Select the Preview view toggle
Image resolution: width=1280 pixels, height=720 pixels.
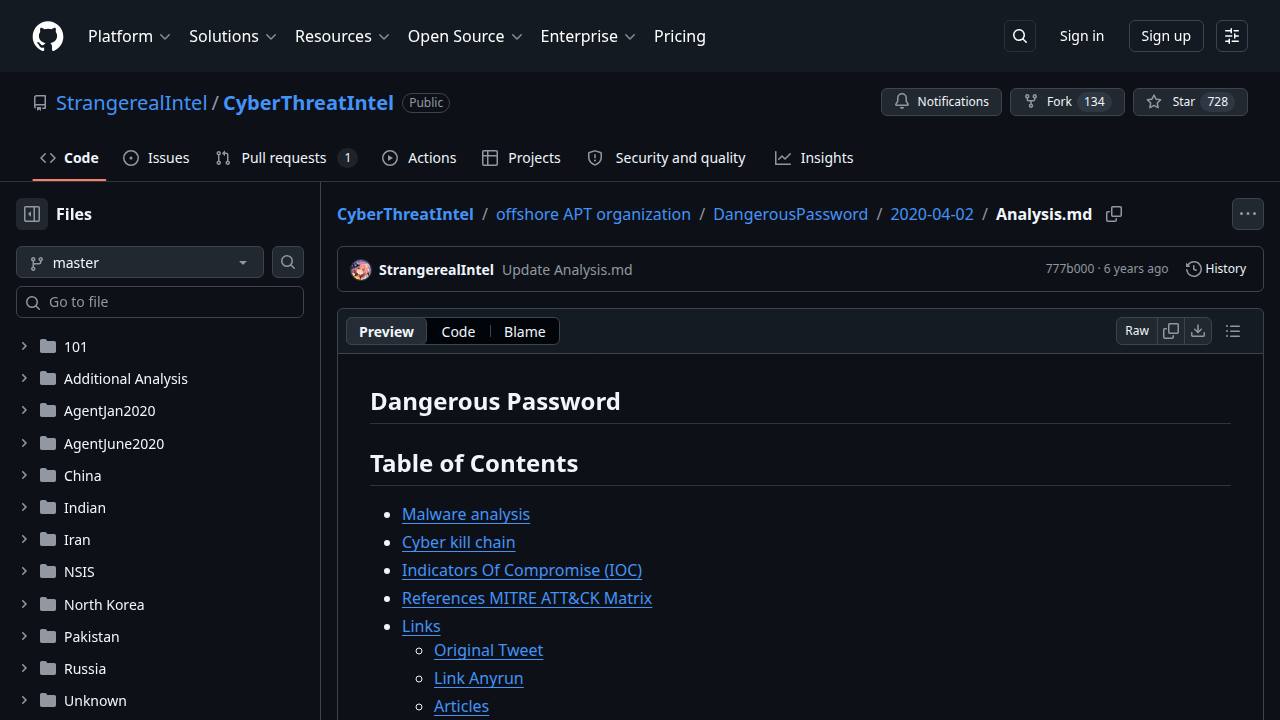tap(386, 332)
